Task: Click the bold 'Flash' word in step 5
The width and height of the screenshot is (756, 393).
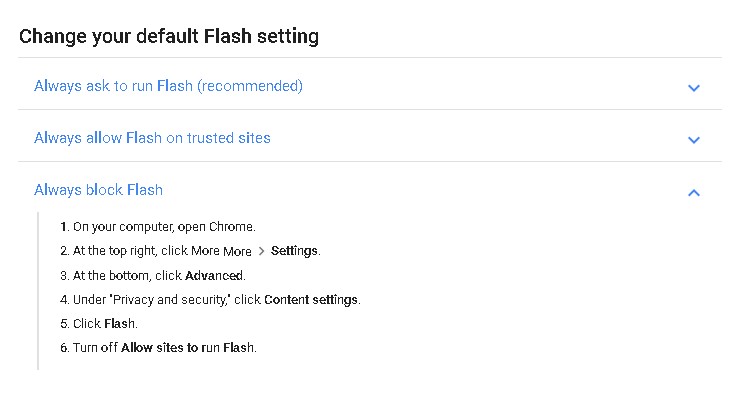Action: (120, 324)
